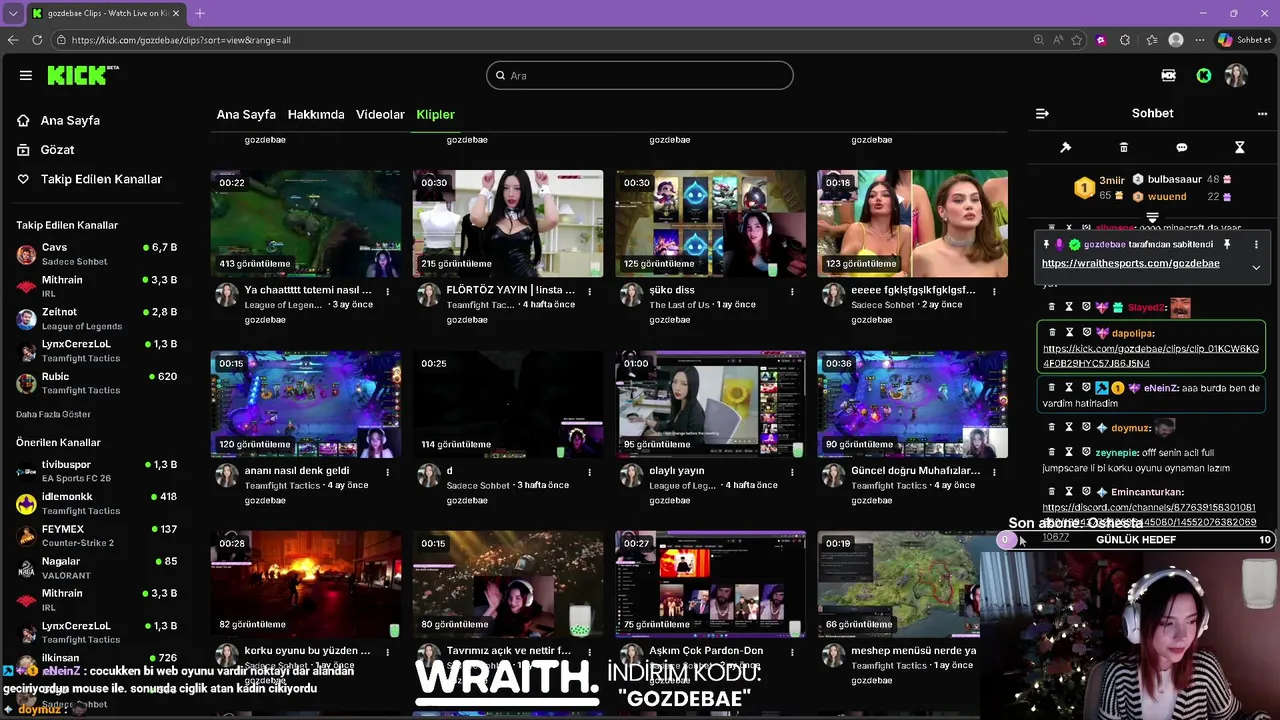Play the 00:22 'Ya chaattttt totemi' clip thumbnail
Image resolution: width=1280 pixels, height=720 pixels.
coord(306,223)
